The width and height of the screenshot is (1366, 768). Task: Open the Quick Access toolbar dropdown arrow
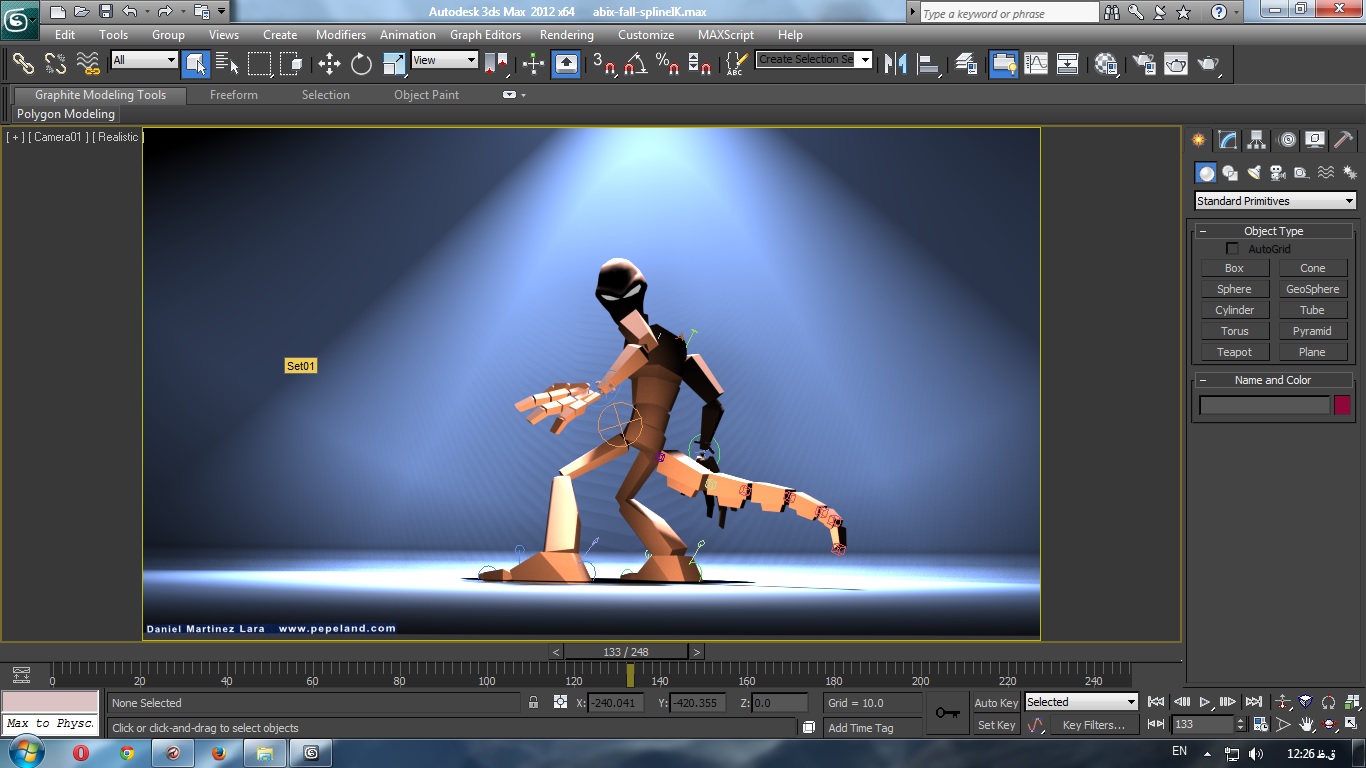click(222, 12)
